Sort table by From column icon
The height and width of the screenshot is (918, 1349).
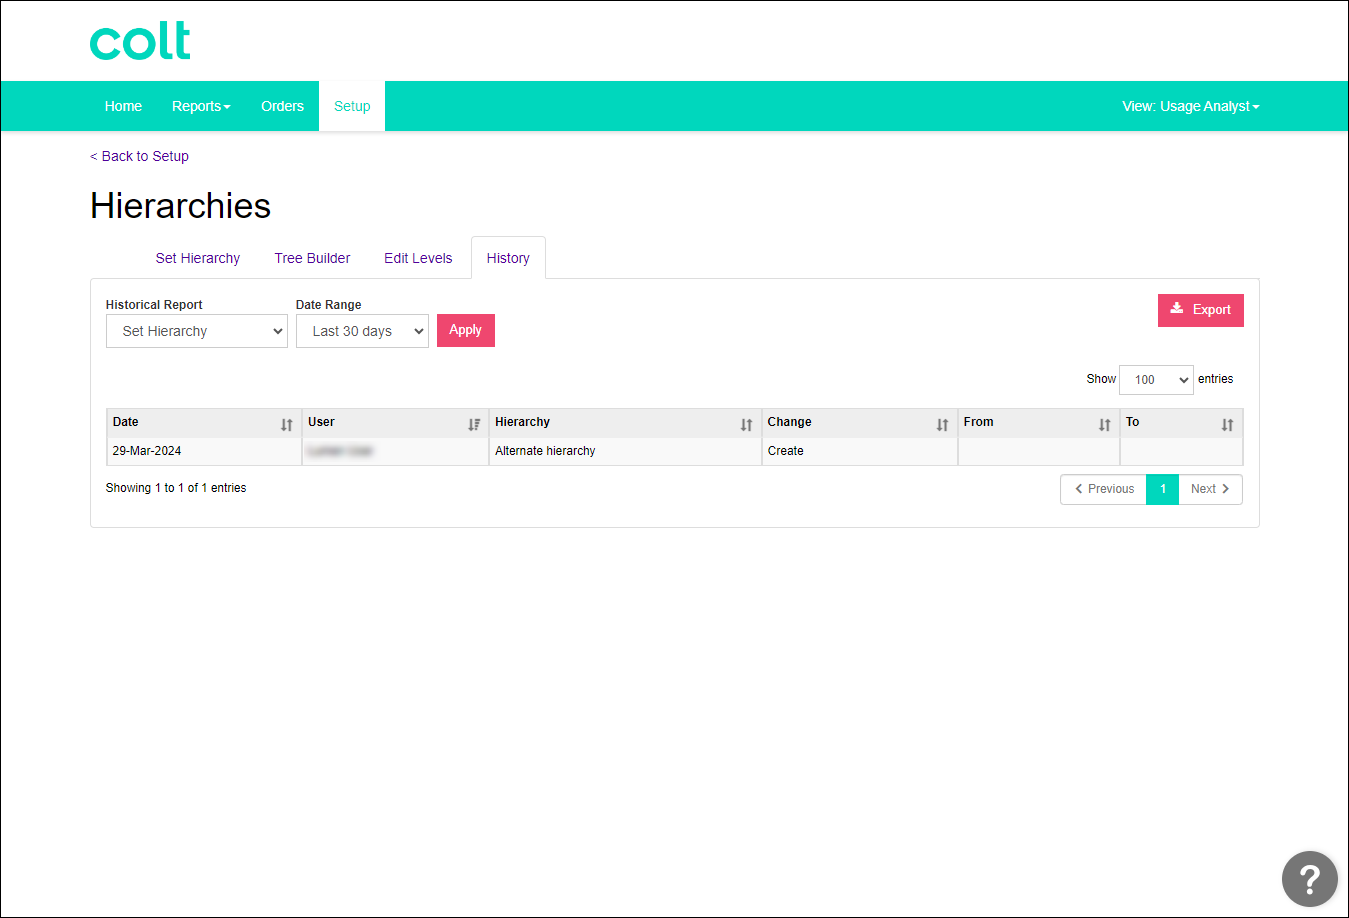click(1104, 424)
